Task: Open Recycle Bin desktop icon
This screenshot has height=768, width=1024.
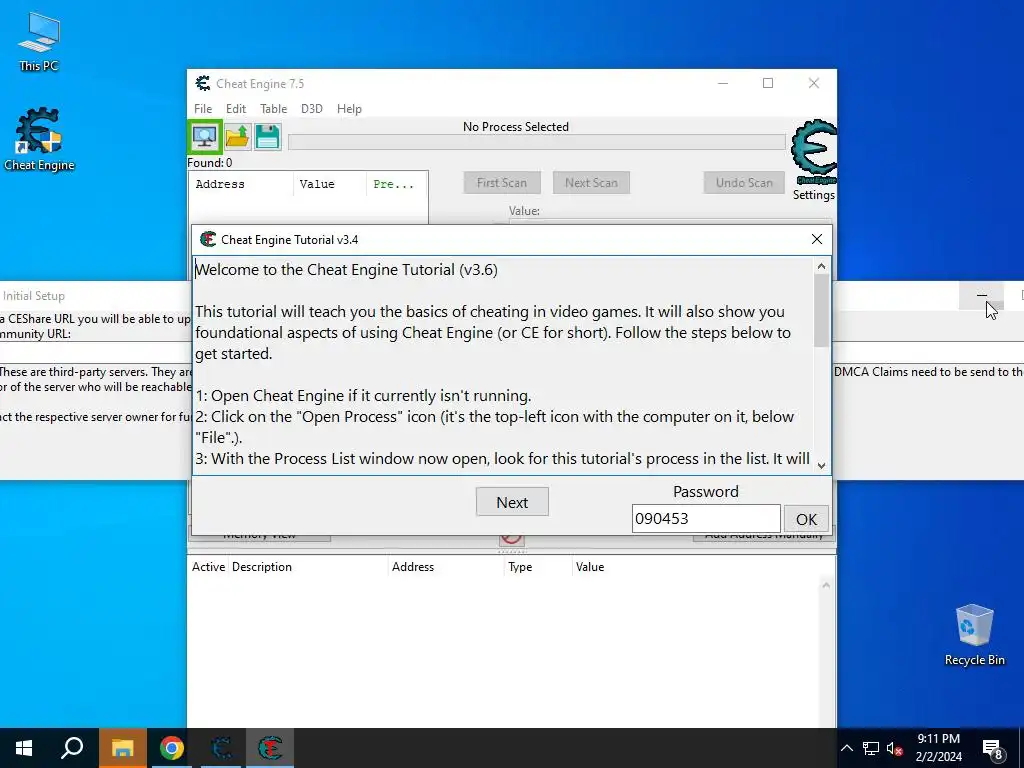Action: coord(974,635)
